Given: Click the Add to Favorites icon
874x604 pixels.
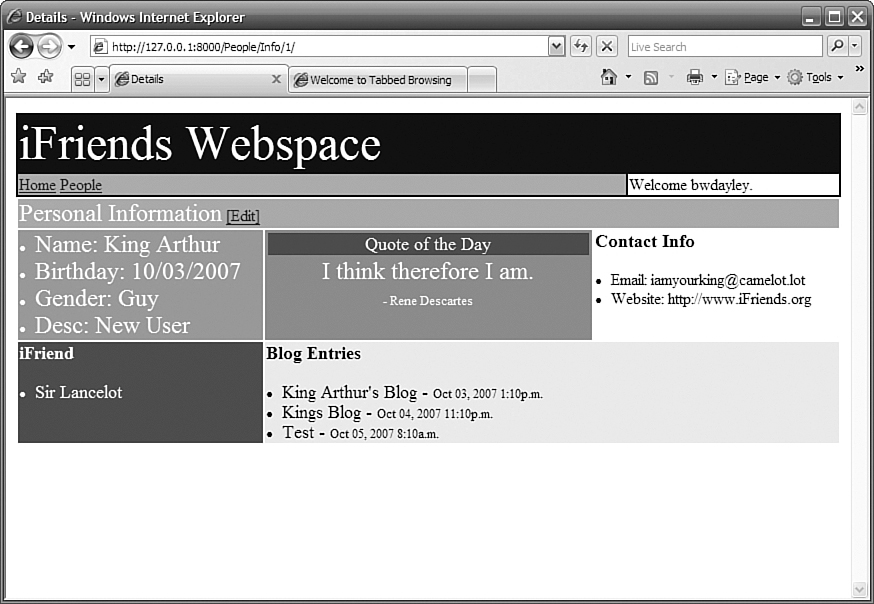Looking at the screenshot, I should pos(45,76).
